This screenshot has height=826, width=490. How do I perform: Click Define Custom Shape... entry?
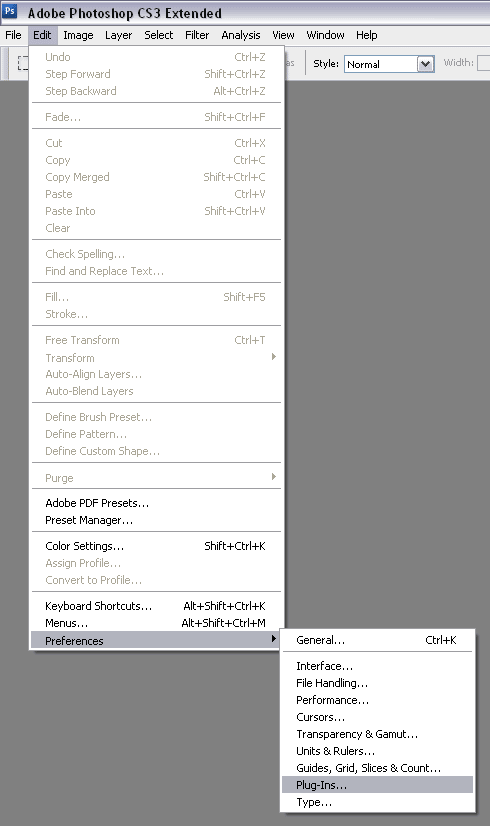[x=156, y=451]
